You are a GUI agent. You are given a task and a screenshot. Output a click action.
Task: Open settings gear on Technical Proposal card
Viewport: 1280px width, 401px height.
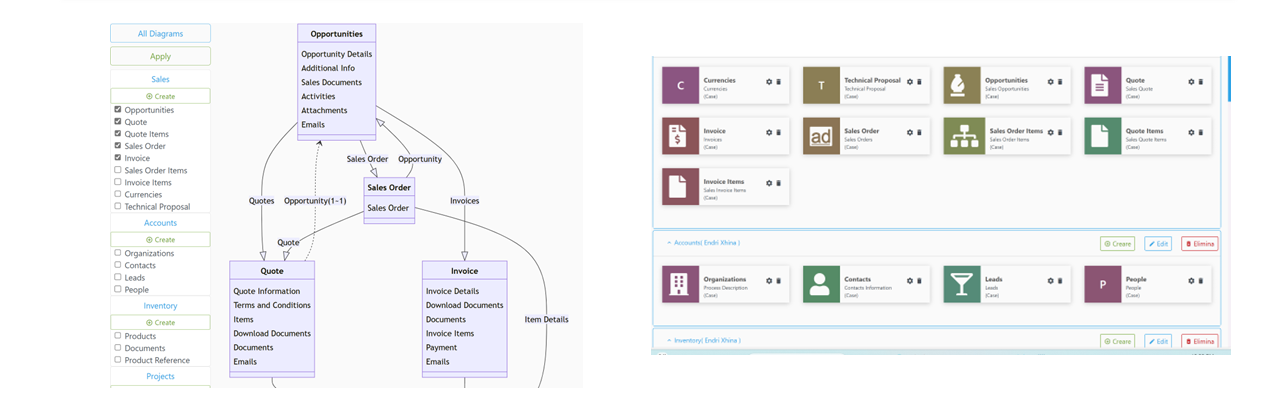pyautogui.click(x=910, y=82)
